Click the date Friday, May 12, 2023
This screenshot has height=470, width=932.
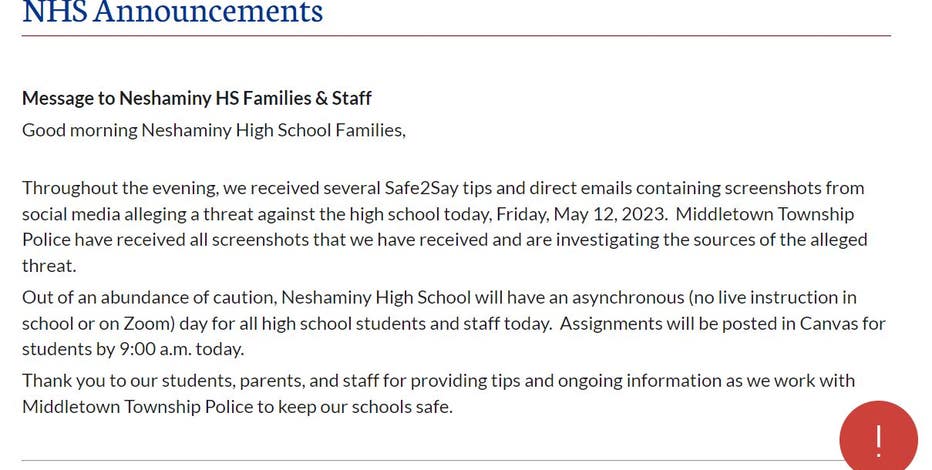pos(582,214)
